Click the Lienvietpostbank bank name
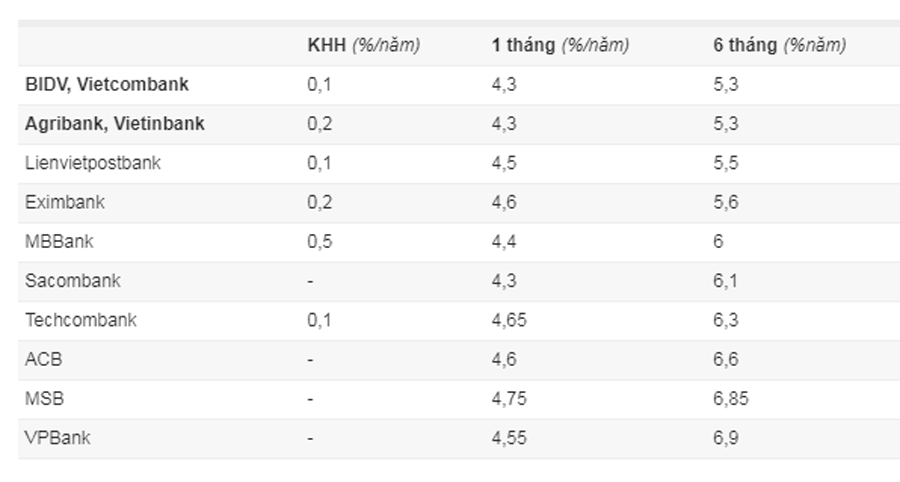Screen dimensions: 900x482 point(93,163)
